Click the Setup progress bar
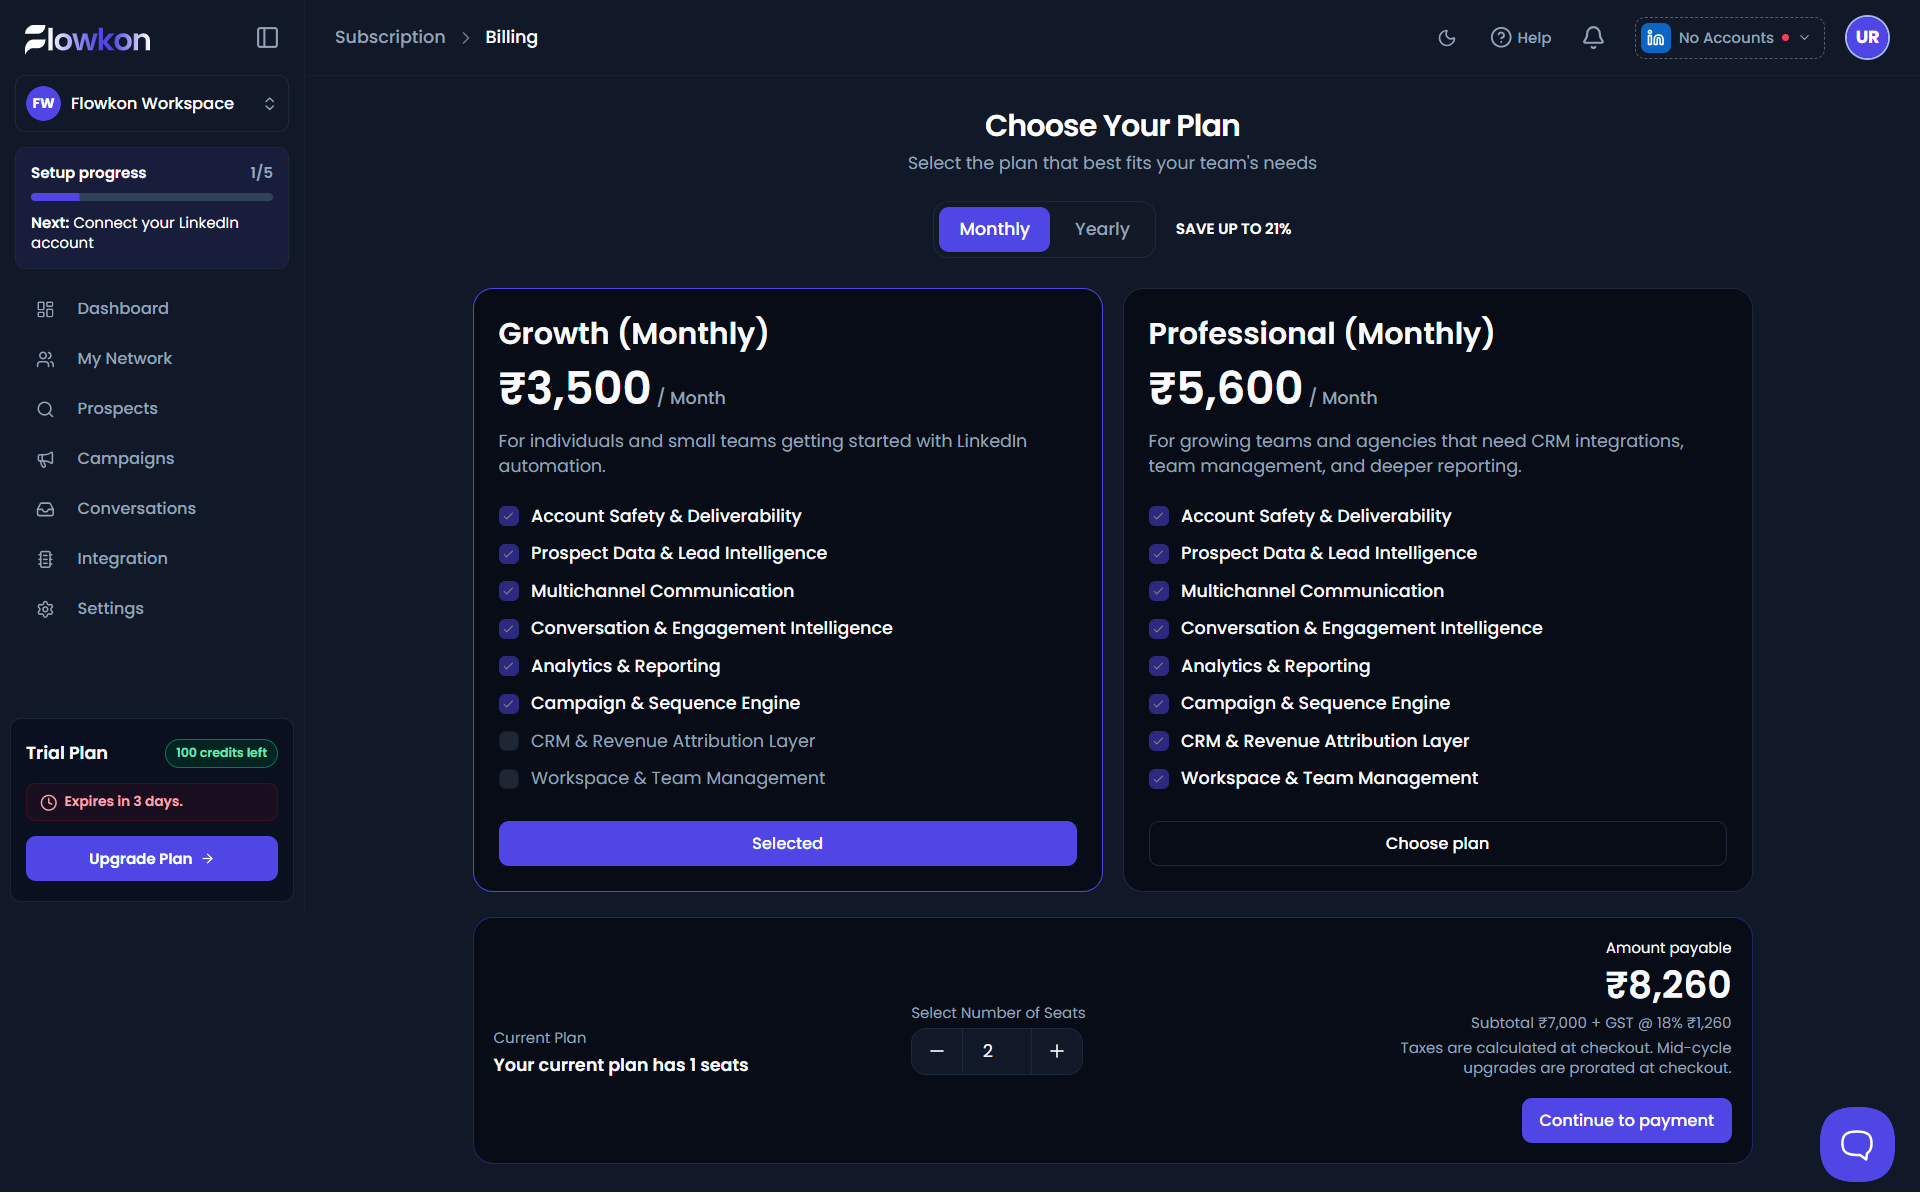Viewport: 1920px width, 1193px height. coord(152,197)
